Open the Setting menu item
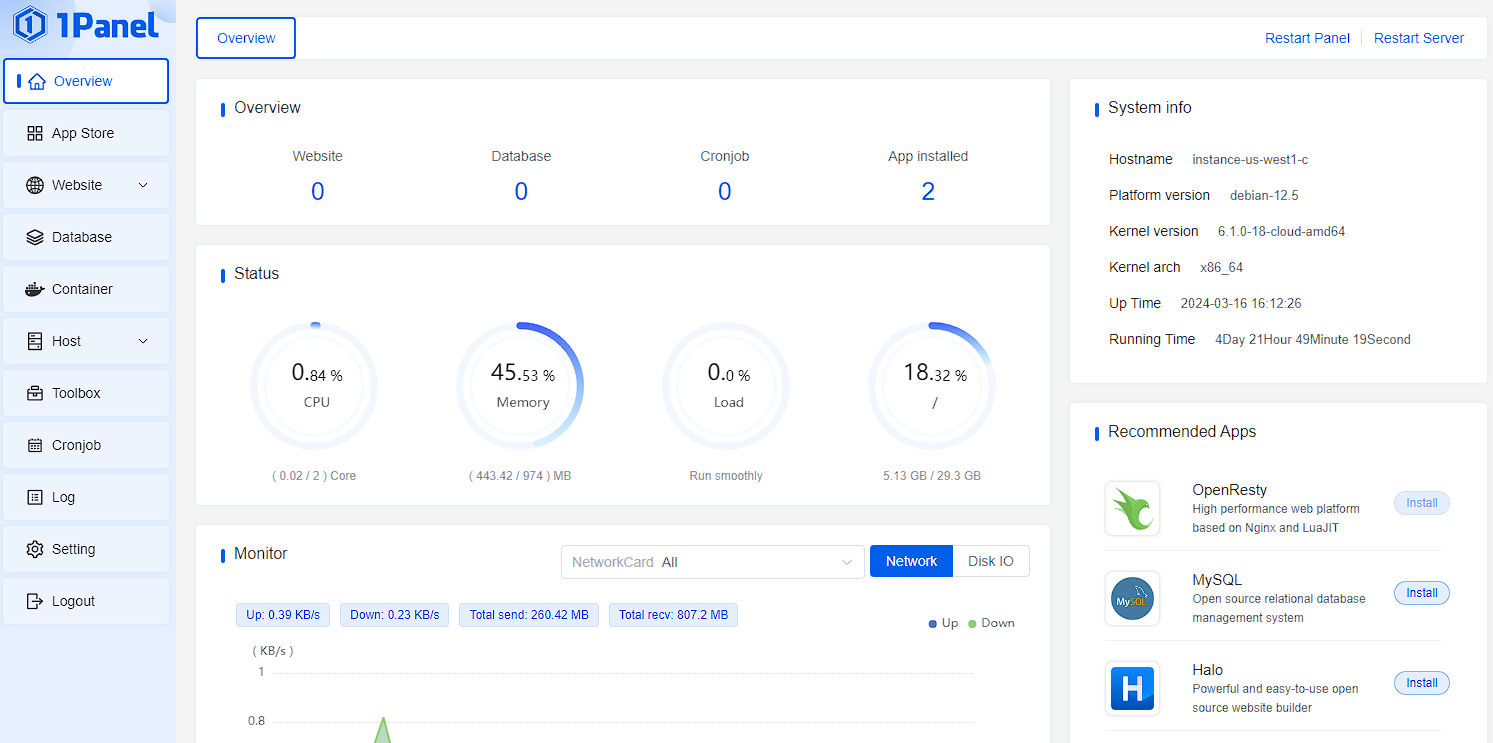Image resolution: width=1493 pixels, height=743 pixels. click(x=86, y=549)
